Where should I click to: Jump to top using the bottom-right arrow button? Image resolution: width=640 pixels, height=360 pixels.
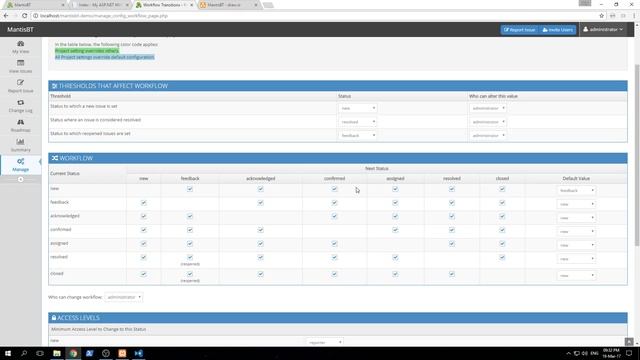pyautogui.click(x=629, y=342)
